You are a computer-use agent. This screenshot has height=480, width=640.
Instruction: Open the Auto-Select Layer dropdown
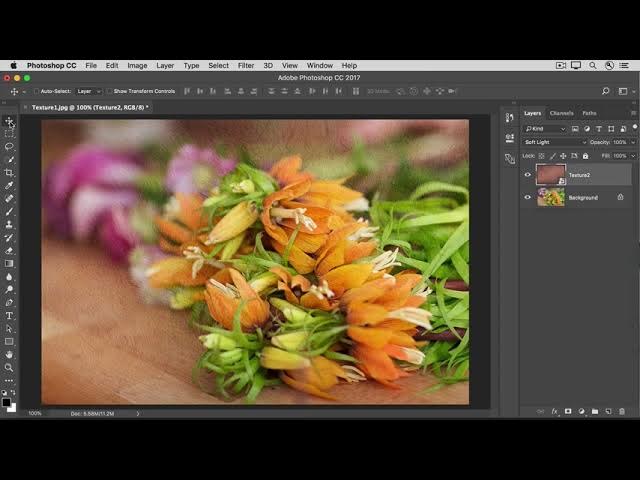tap(88, 91)
